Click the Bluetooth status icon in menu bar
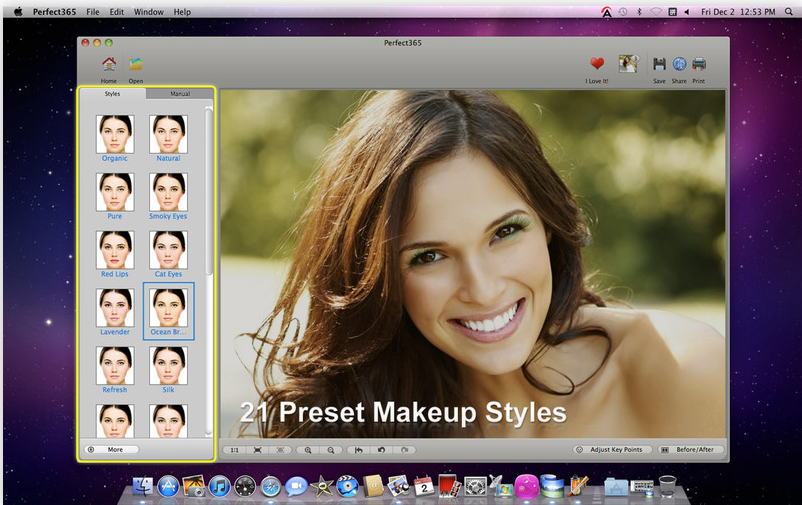 639,12
